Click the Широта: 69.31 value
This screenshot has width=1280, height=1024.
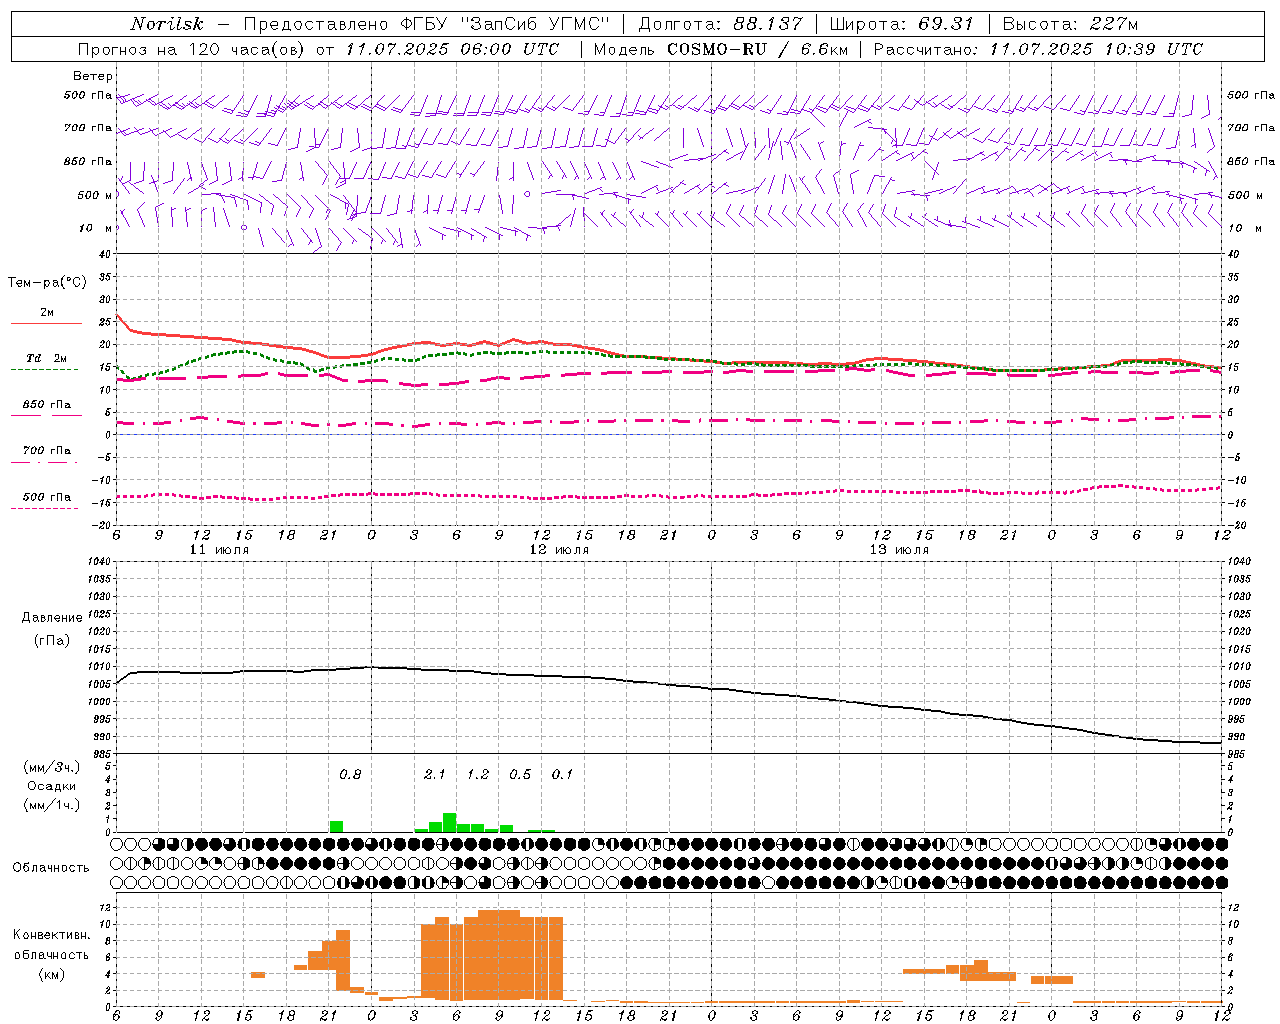[x=902, y=24]
